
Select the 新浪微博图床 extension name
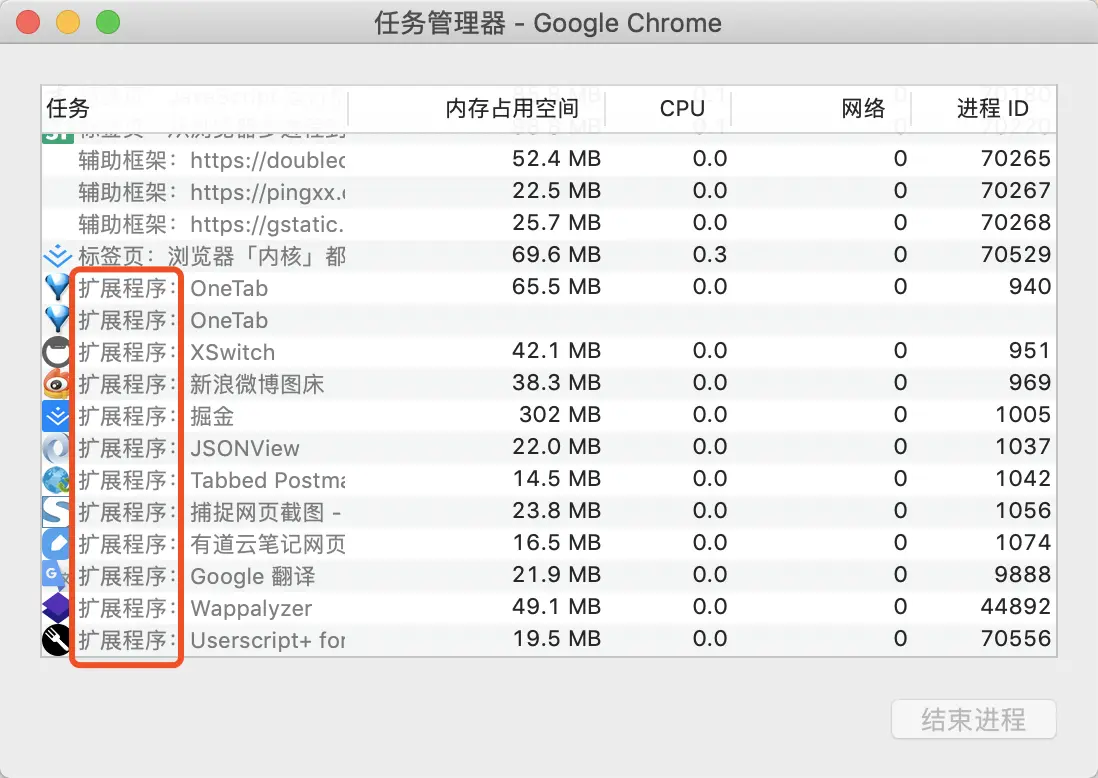[257, 384]
